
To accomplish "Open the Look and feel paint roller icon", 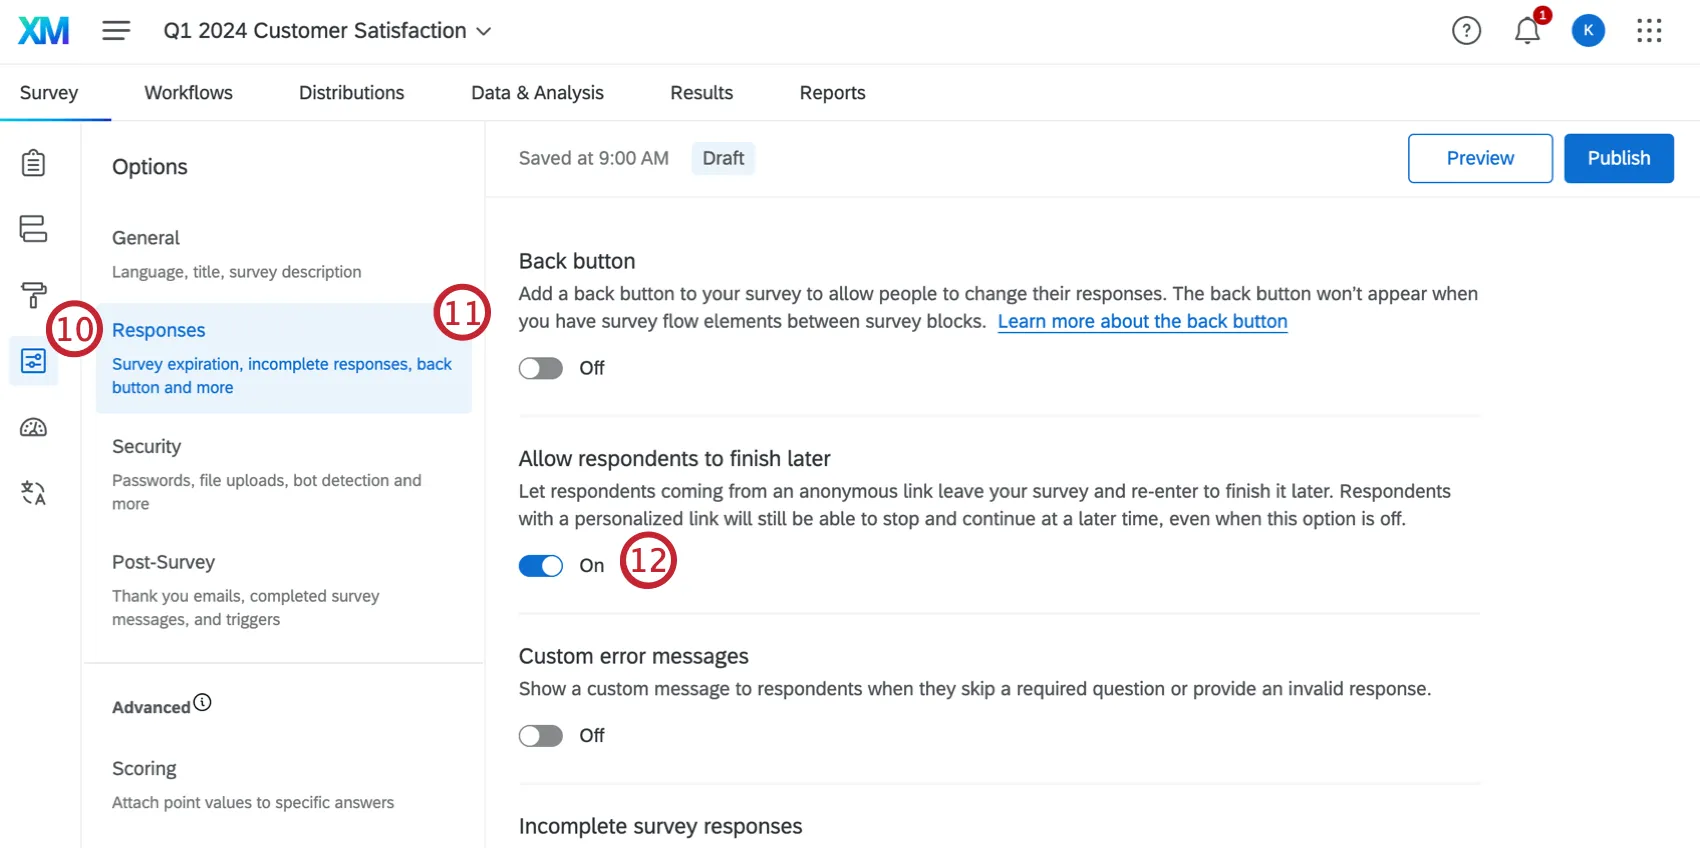I will [x=33, y=295].
